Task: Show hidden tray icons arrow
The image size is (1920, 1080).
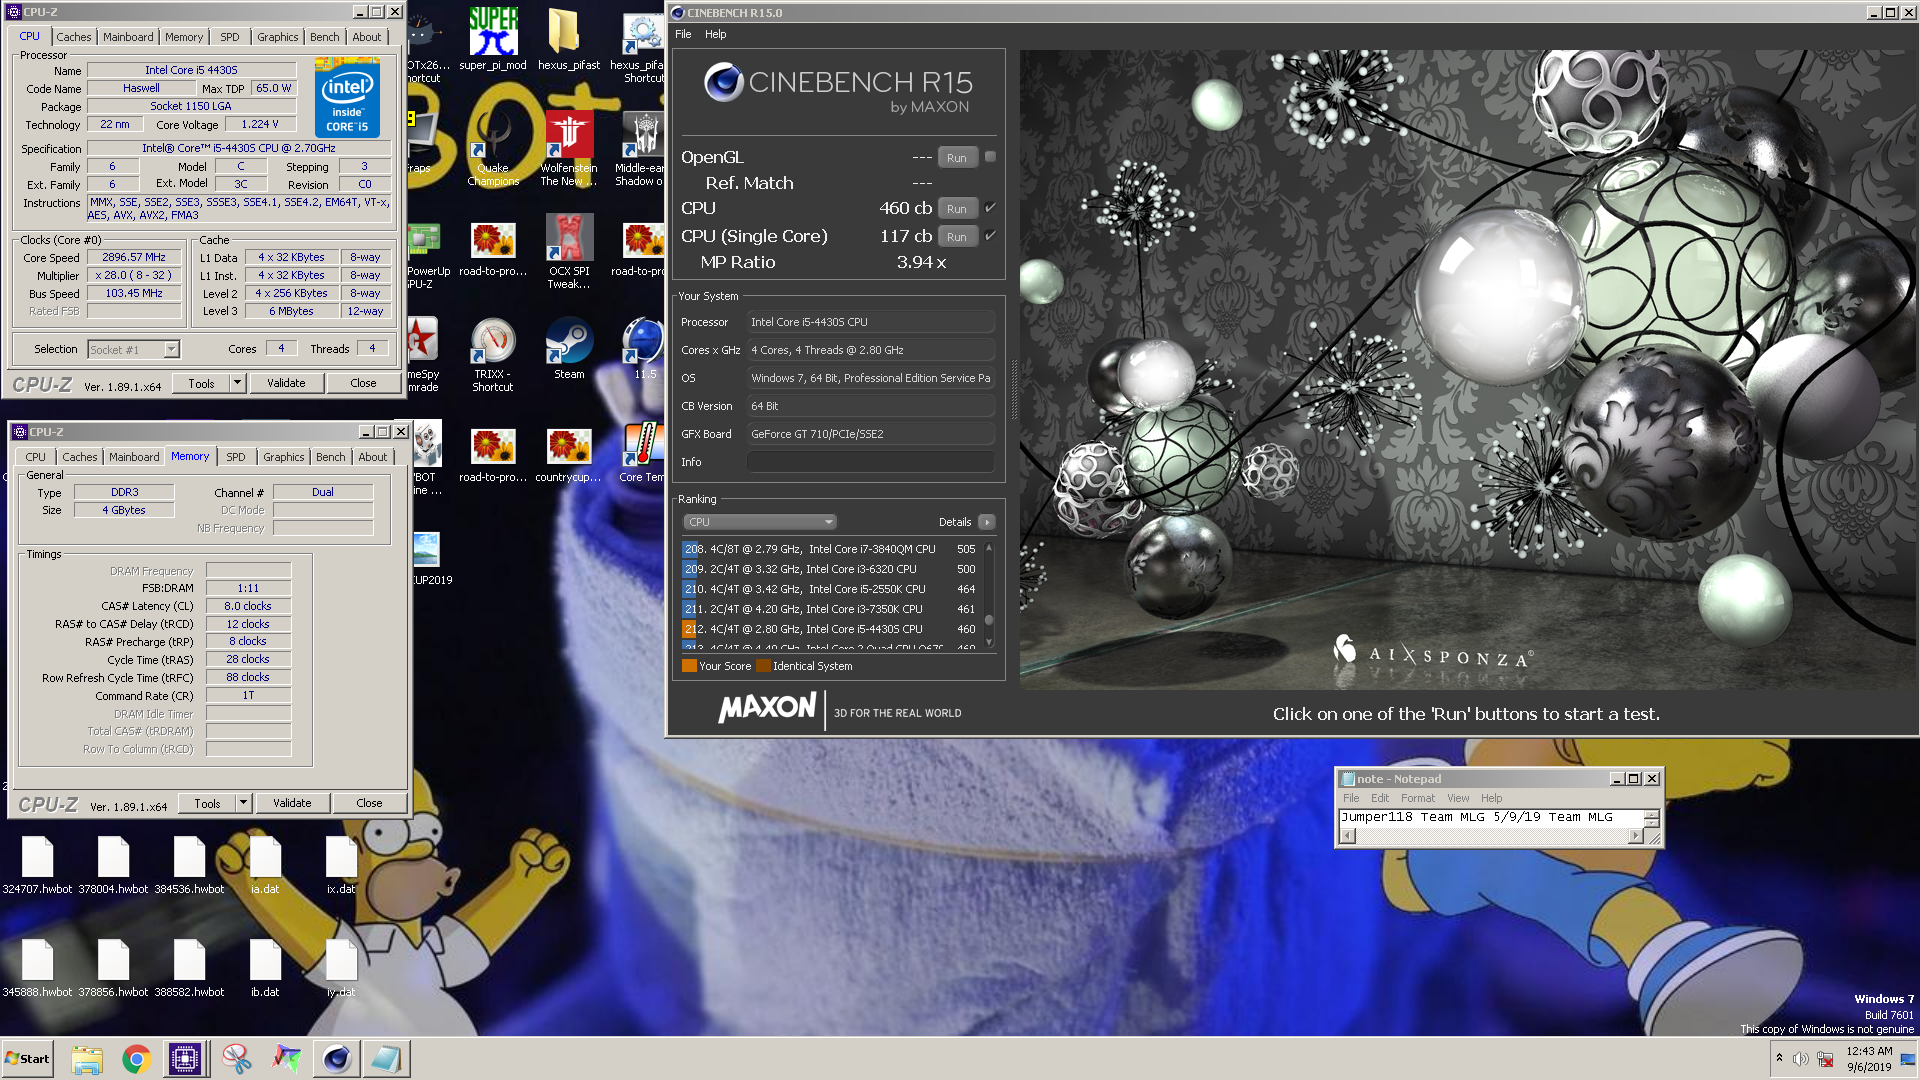Action: (x=1779, y=1058)
